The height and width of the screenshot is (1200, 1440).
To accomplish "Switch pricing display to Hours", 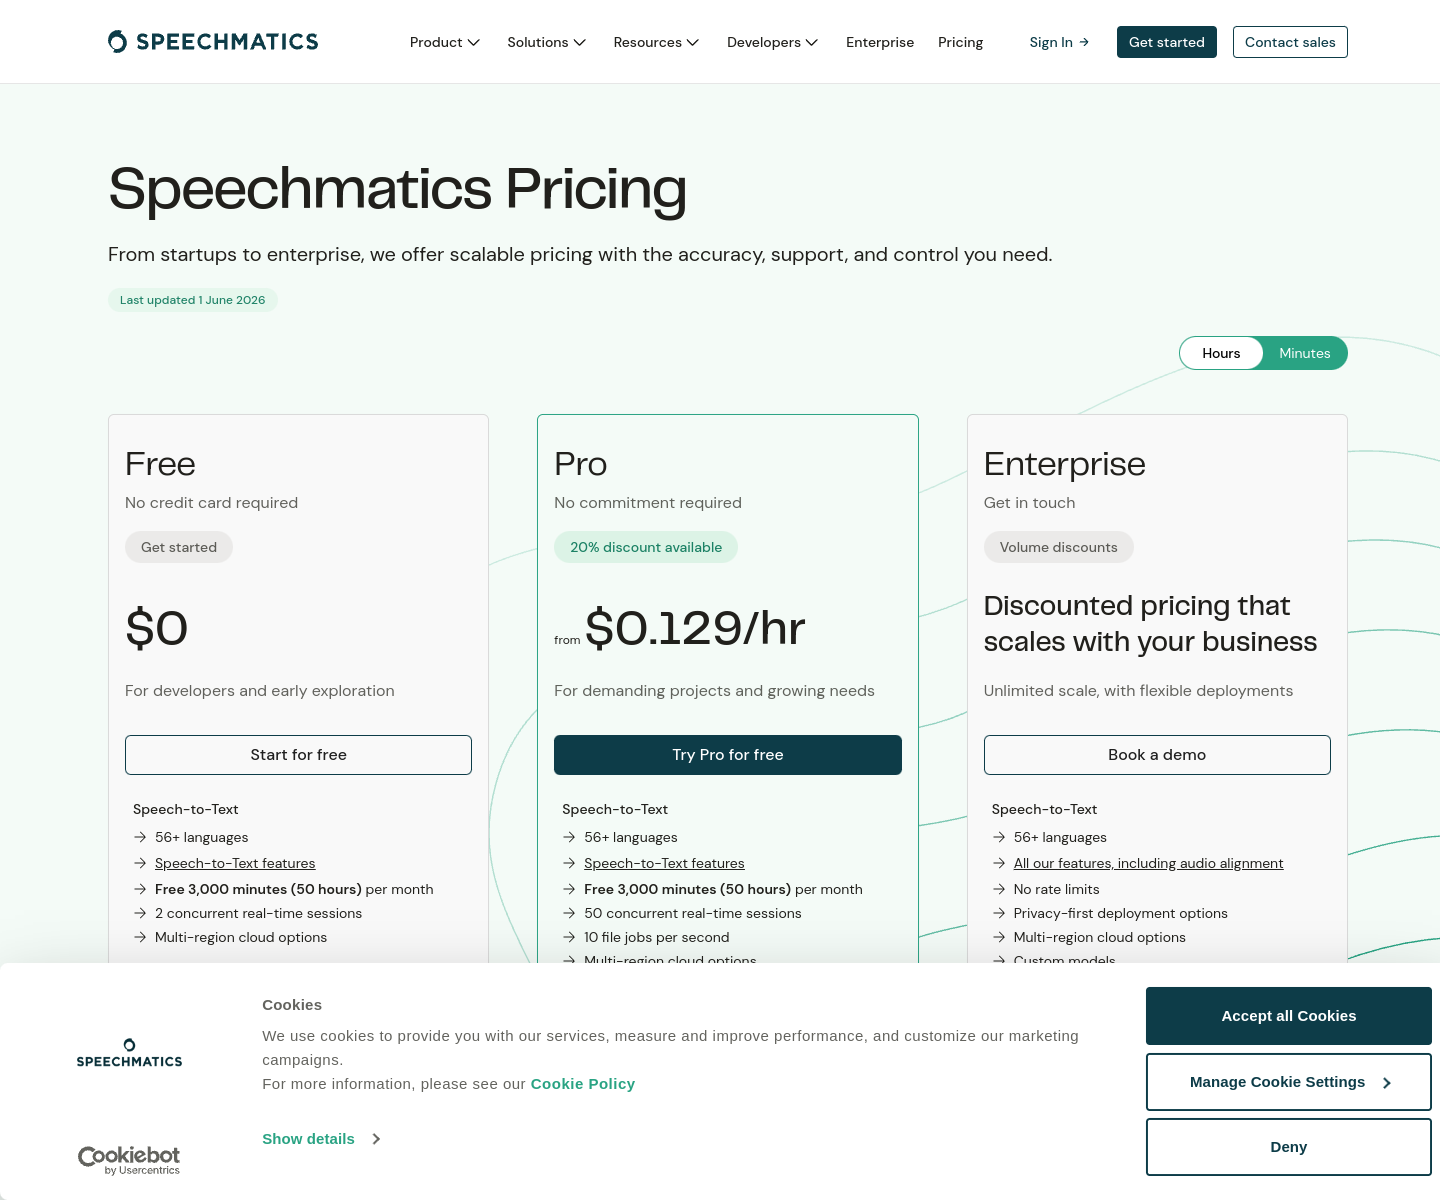I will 1221,353.
